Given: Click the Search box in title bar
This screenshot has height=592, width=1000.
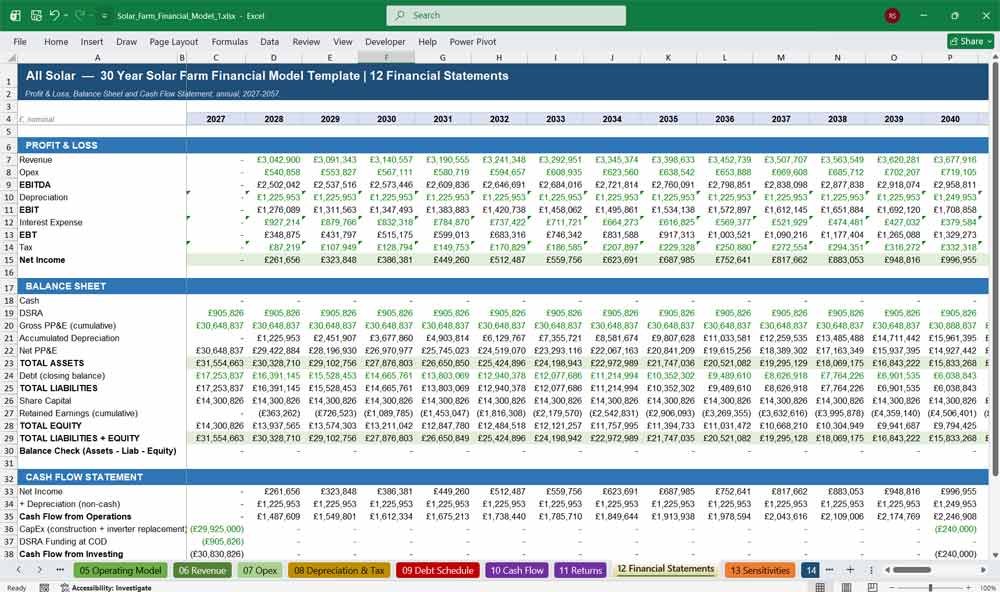Looking at the screenshot, I should [506, 15].
